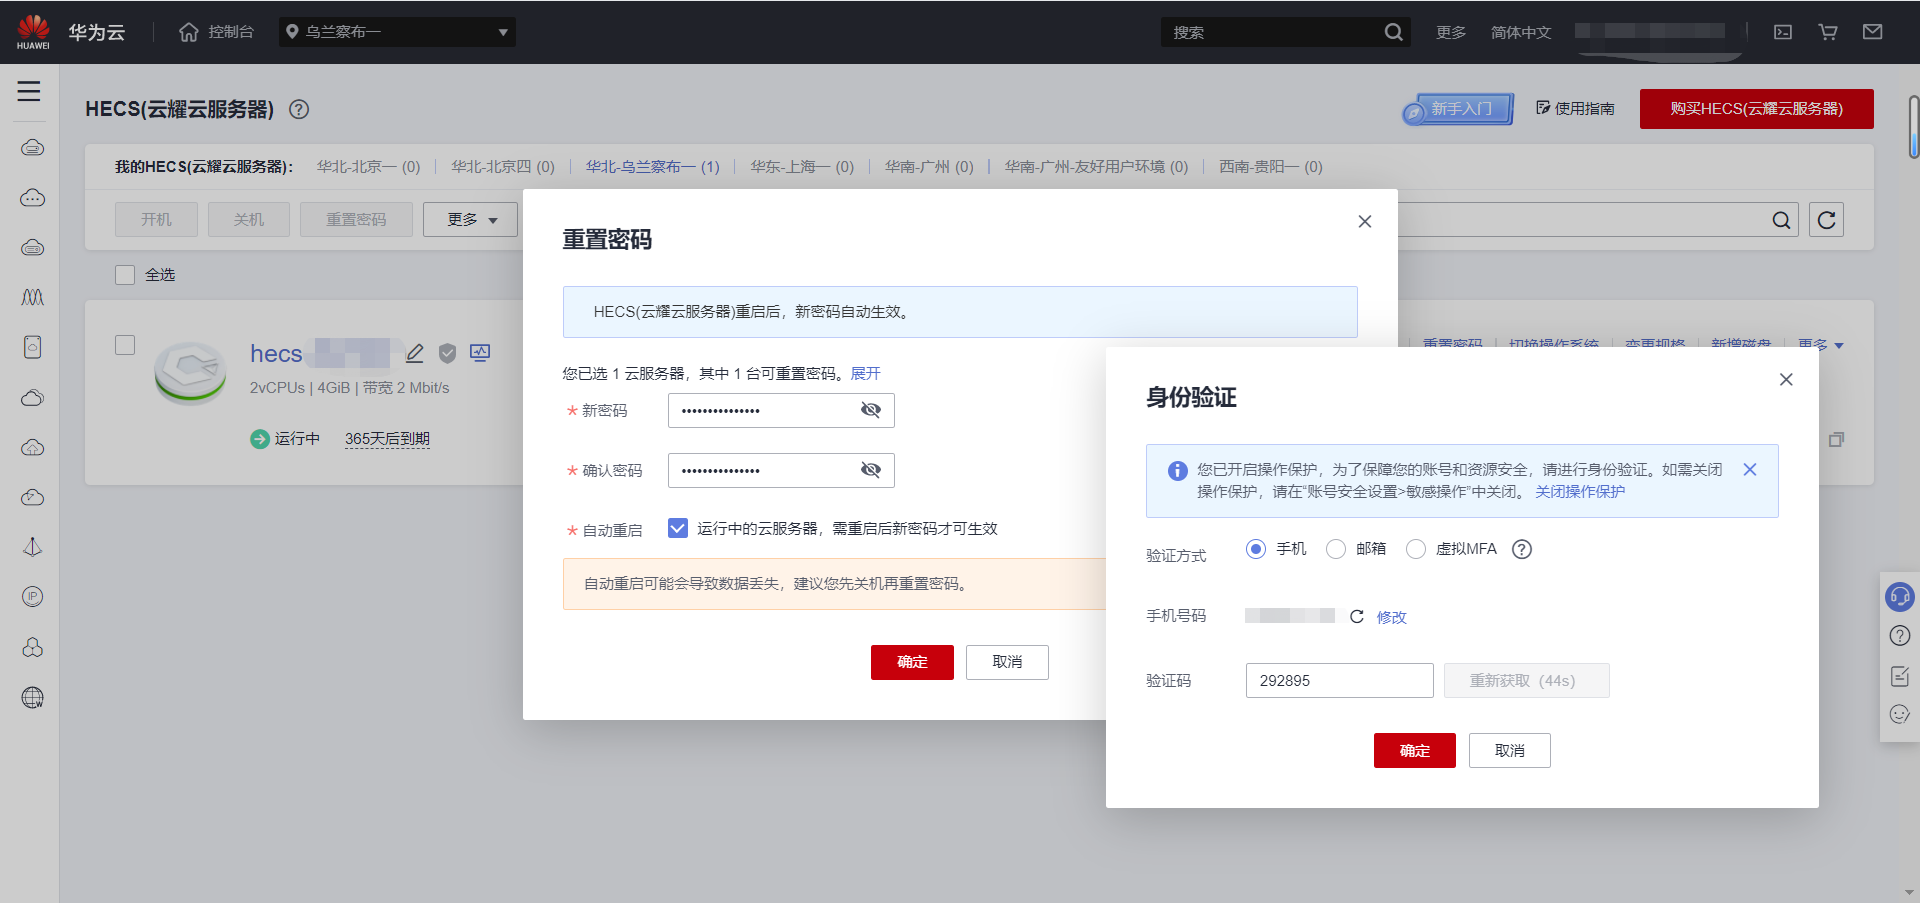Image resolution: width=1920 pixels, height=903 pixels.
Task: Open the 关闭操作保护 link
Action: [x=1579, y=491]
